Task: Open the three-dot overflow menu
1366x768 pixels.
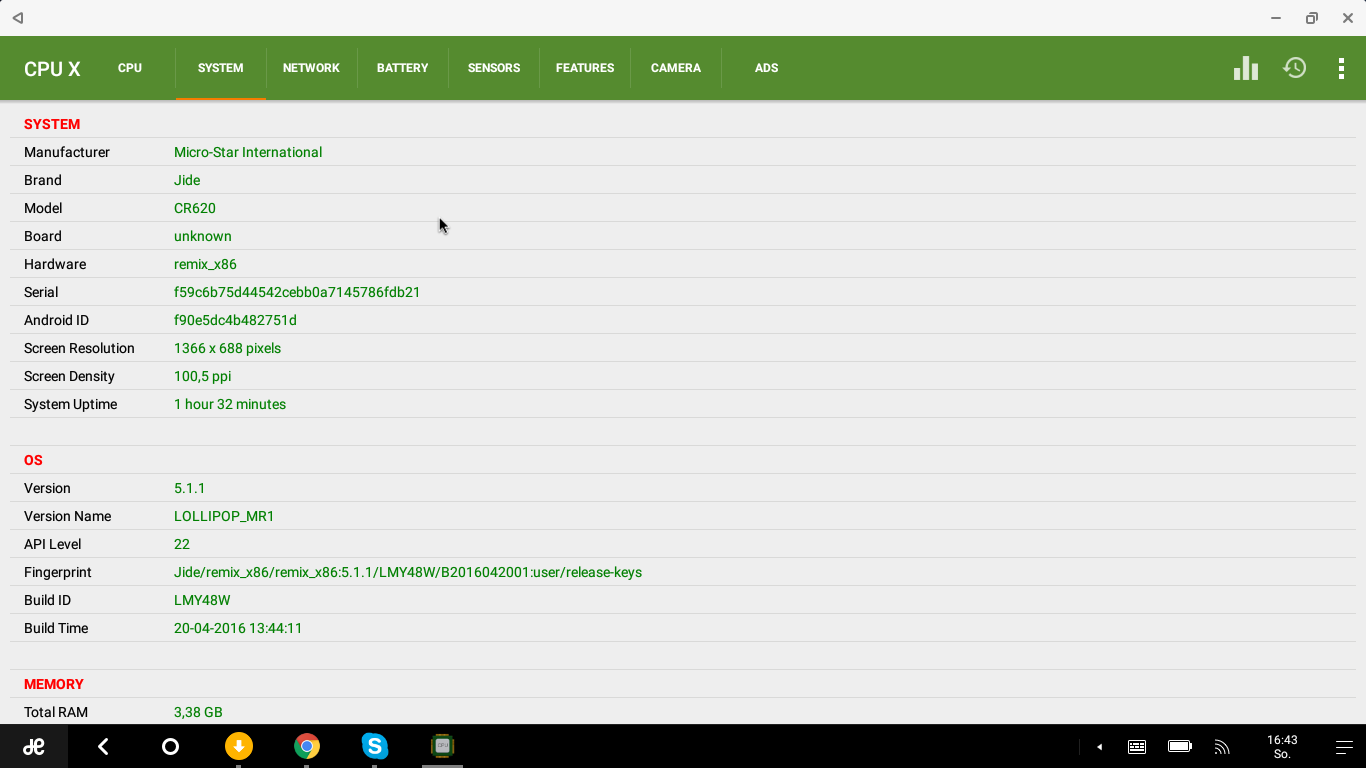Action: (x=1341, y=68)
